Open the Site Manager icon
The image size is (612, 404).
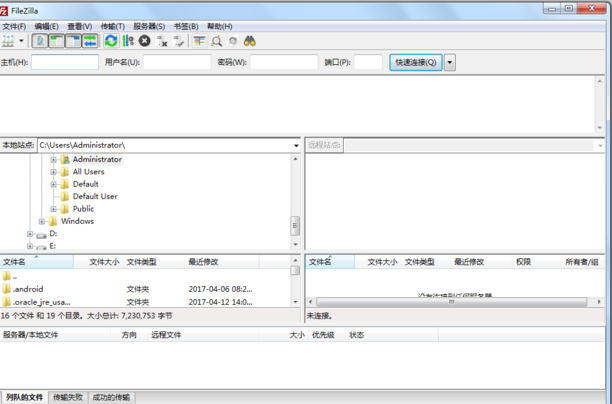coord(8,41)
